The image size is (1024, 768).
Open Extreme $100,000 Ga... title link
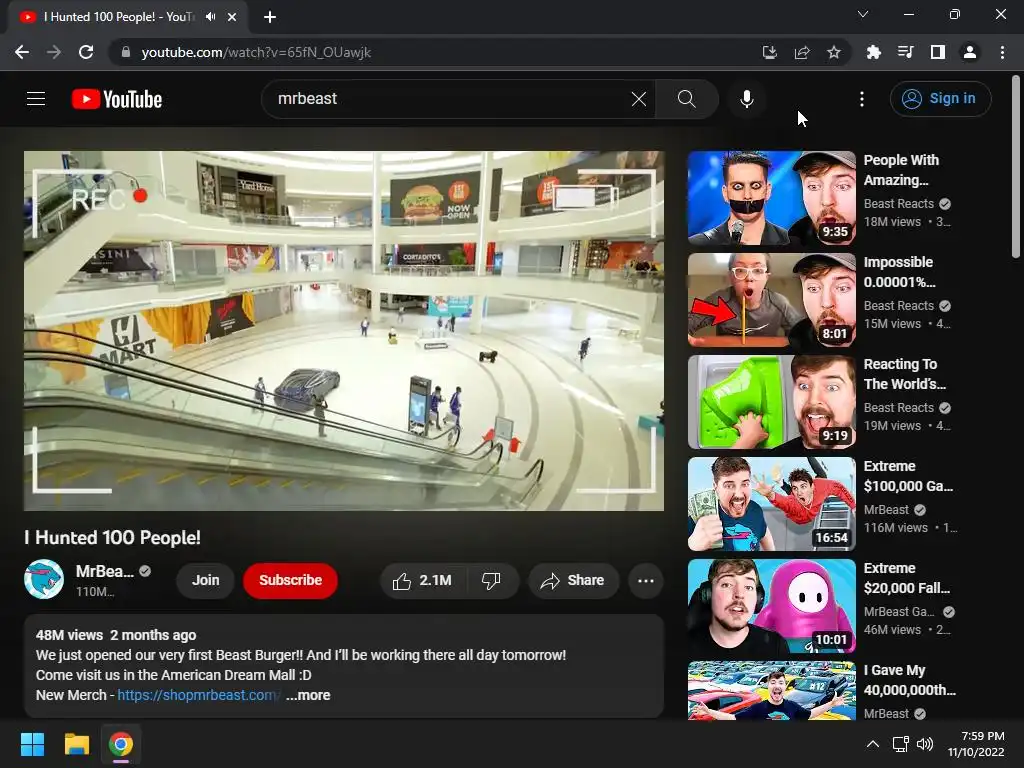click(x=908, y=475)
